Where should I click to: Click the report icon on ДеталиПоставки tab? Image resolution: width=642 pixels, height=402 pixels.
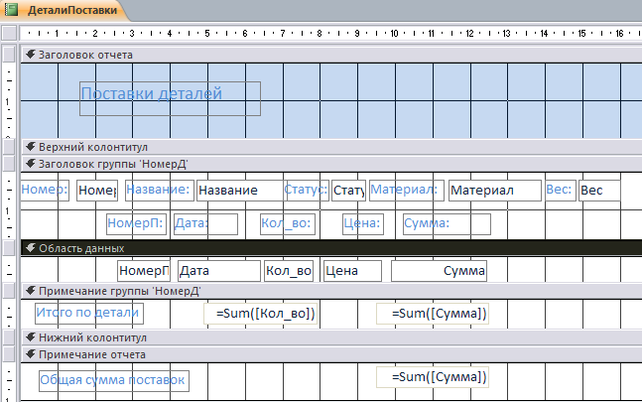pyautogui.click(x=11, y=10)
